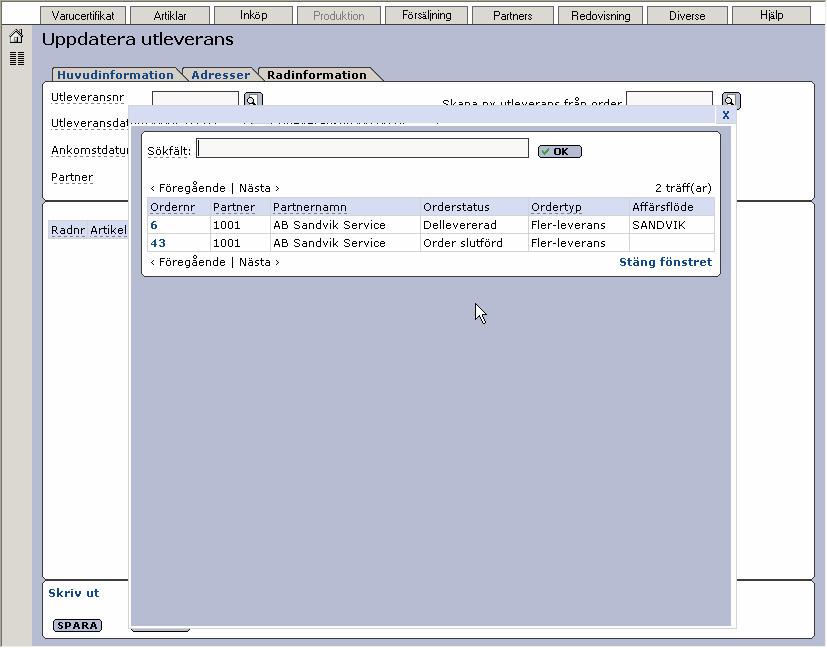This screenshot has height=648, width=827.
Task: Select order number 43 link
Action: (x=158, y=243)
